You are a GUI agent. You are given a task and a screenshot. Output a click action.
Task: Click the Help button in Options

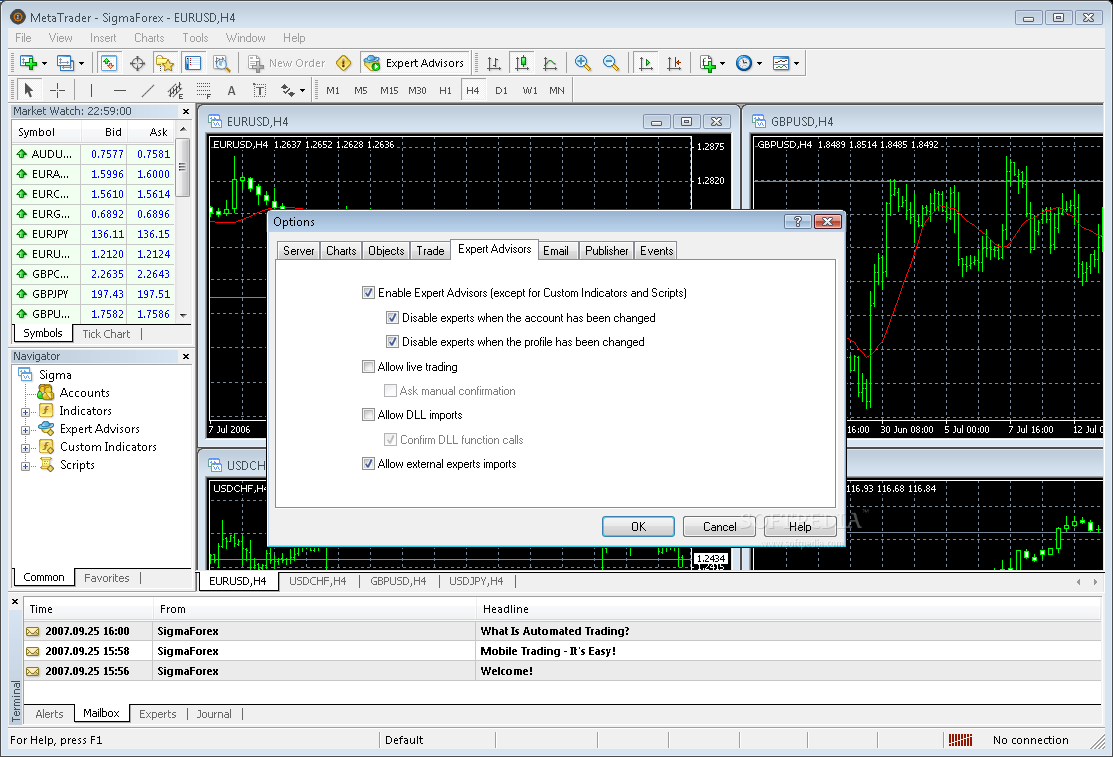click(800, 526)
